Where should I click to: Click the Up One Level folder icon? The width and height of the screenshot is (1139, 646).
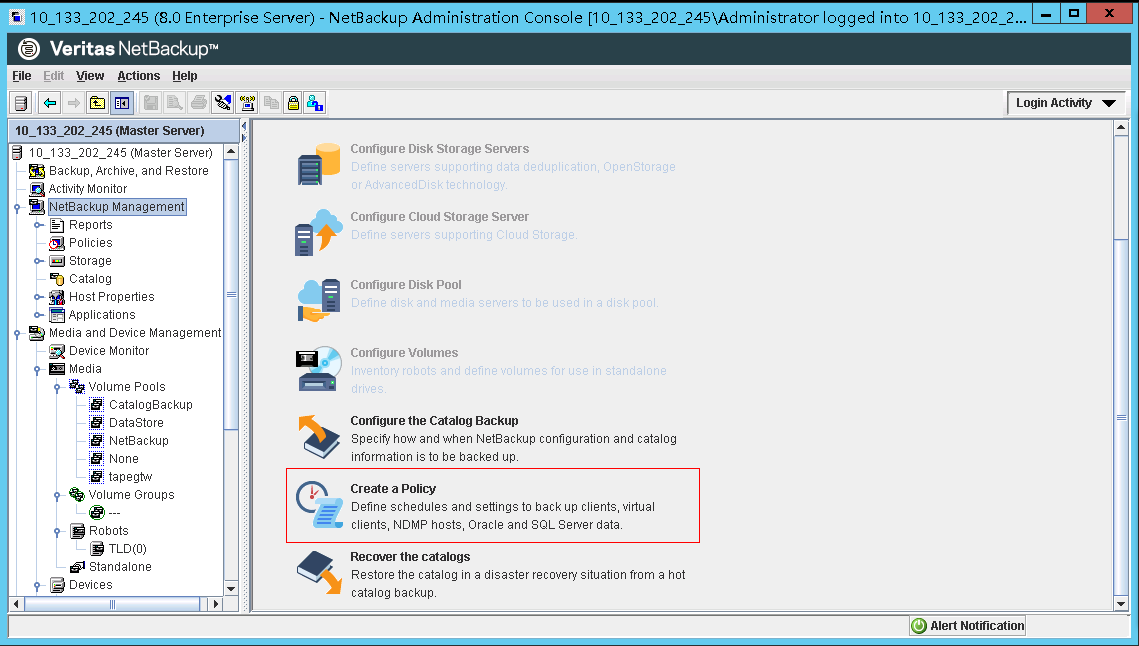(x=96, y=102)
